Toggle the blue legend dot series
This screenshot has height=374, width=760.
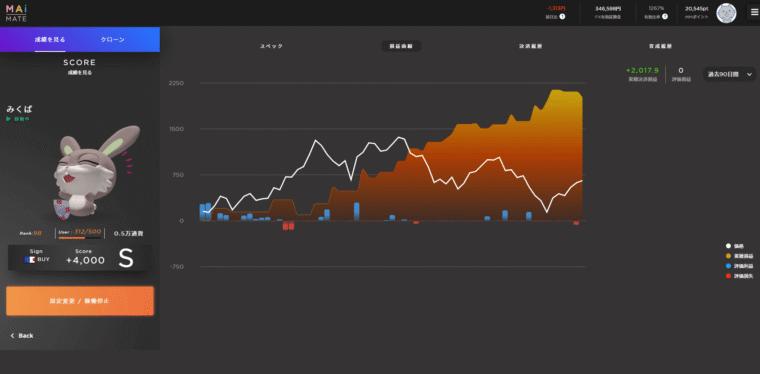(728, 266)
